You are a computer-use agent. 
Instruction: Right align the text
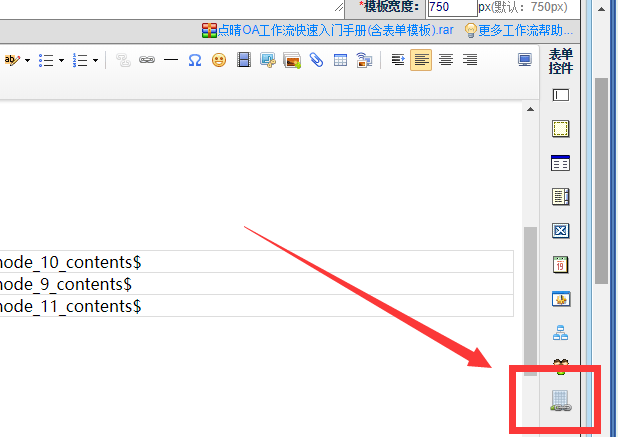click(x=470, y=60)
